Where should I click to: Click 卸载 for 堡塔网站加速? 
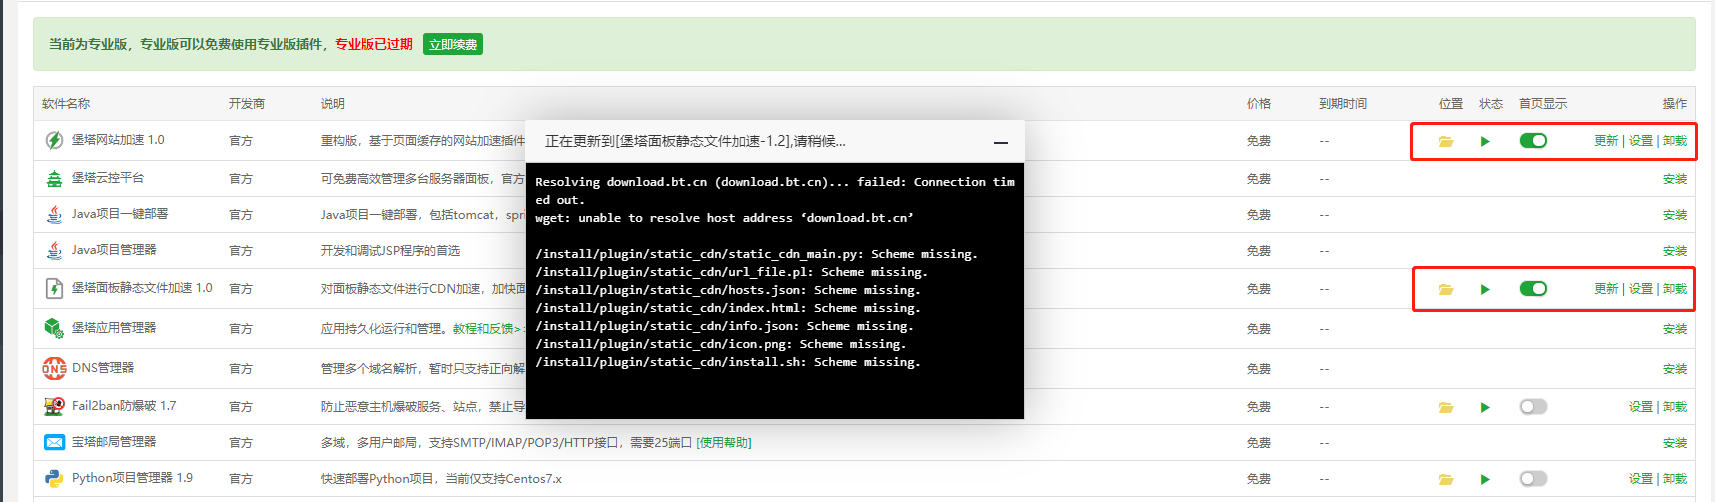pyautogui.click(x=1675, y=141)
